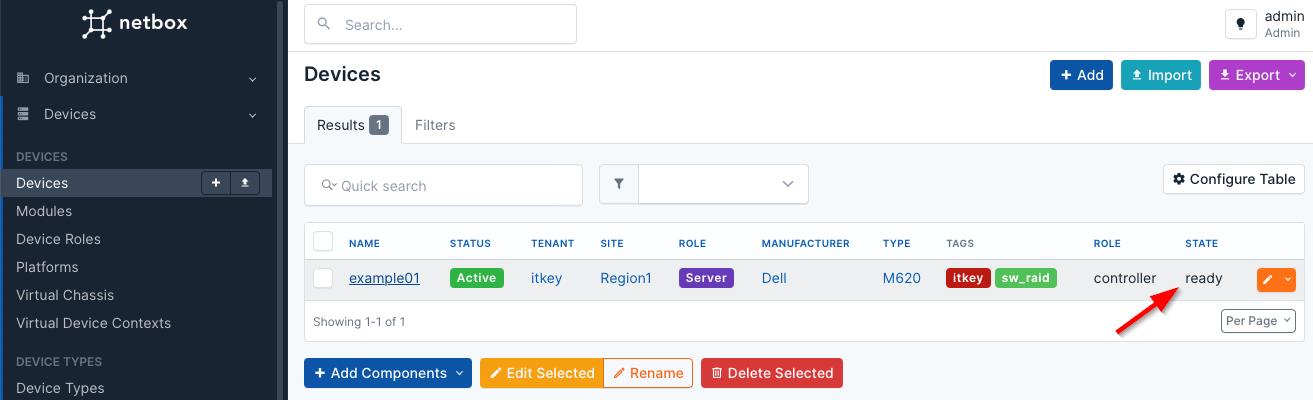Click the red Delete Selected button
1313x400 pixels.
771,373
